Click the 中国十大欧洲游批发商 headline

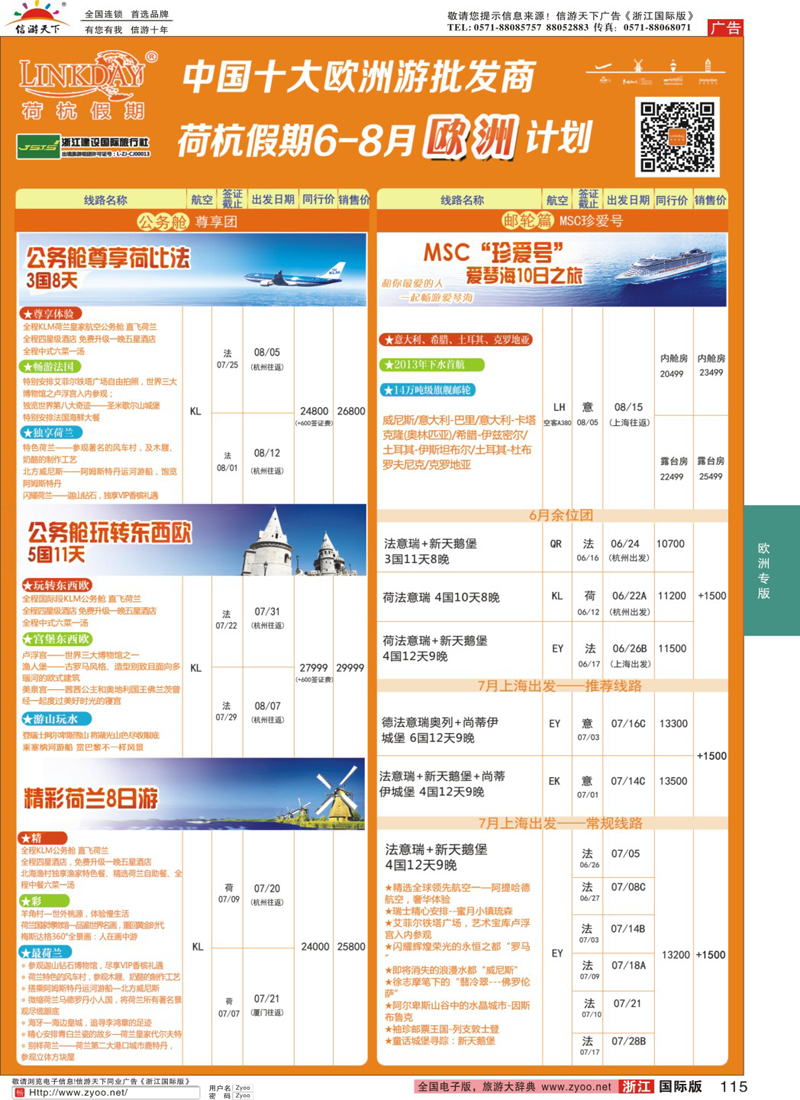click(359, 77)
